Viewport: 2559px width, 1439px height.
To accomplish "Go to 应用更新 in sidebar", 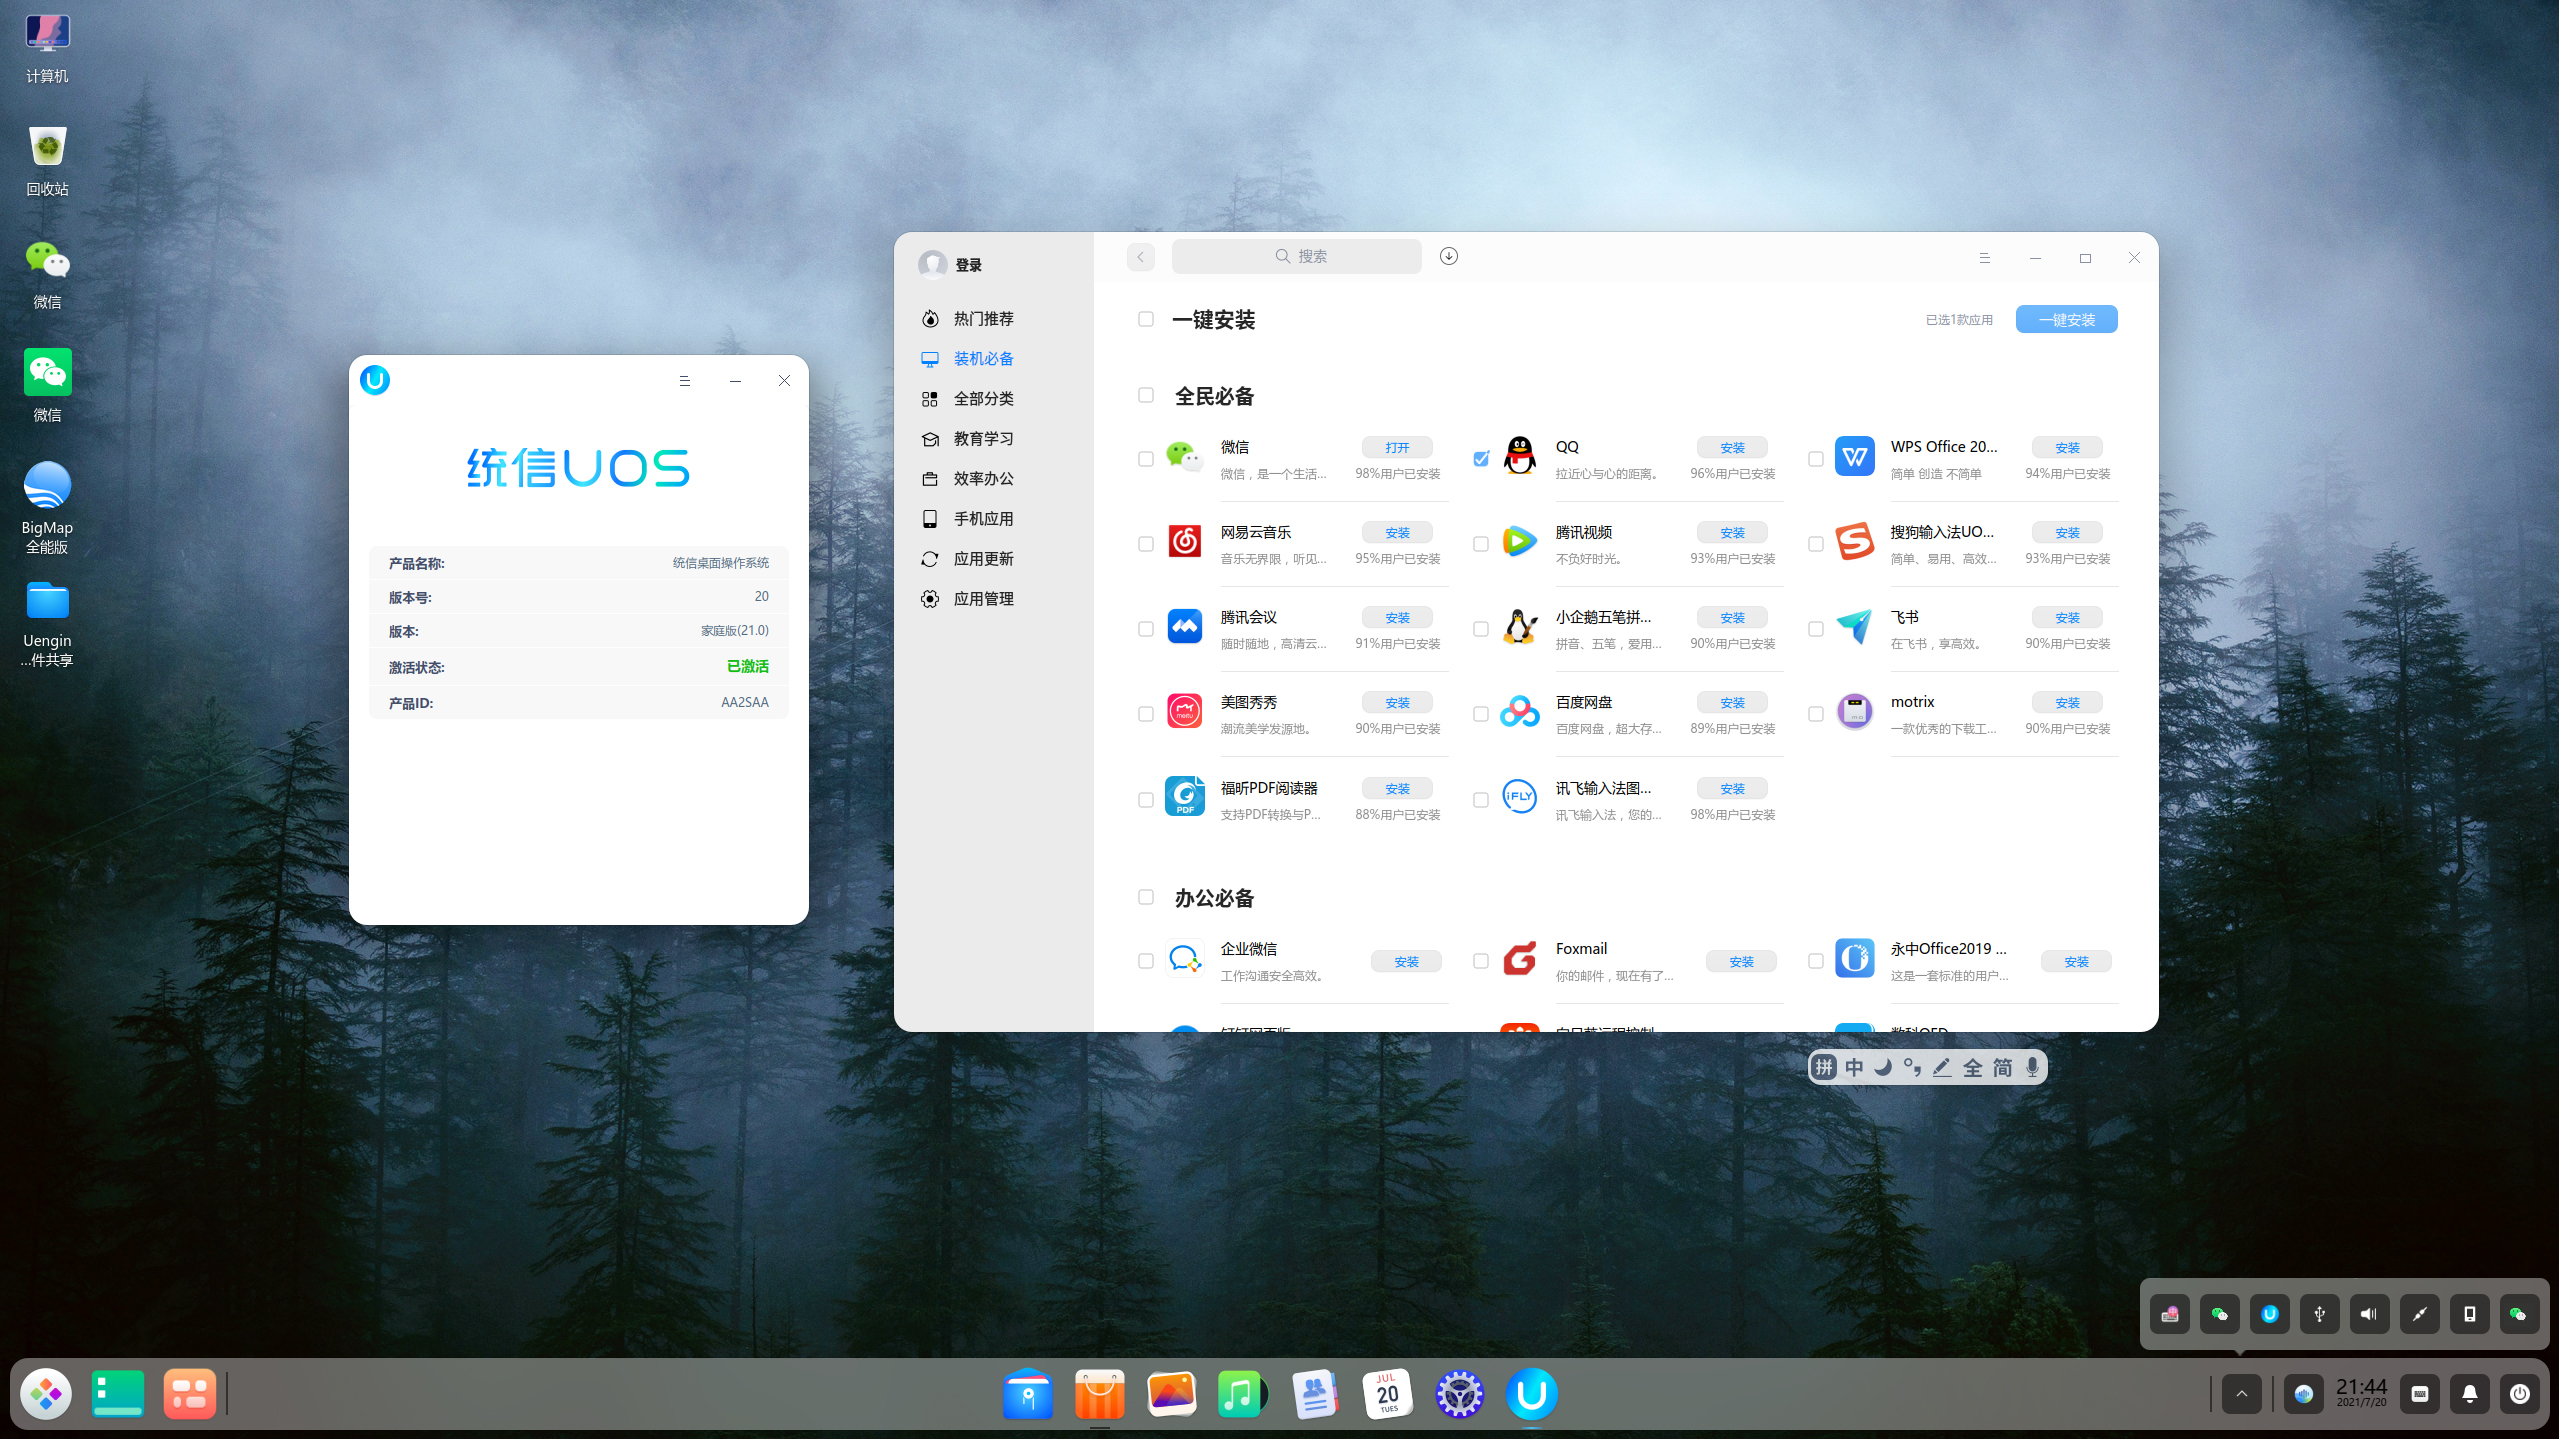I will [982, 559].
